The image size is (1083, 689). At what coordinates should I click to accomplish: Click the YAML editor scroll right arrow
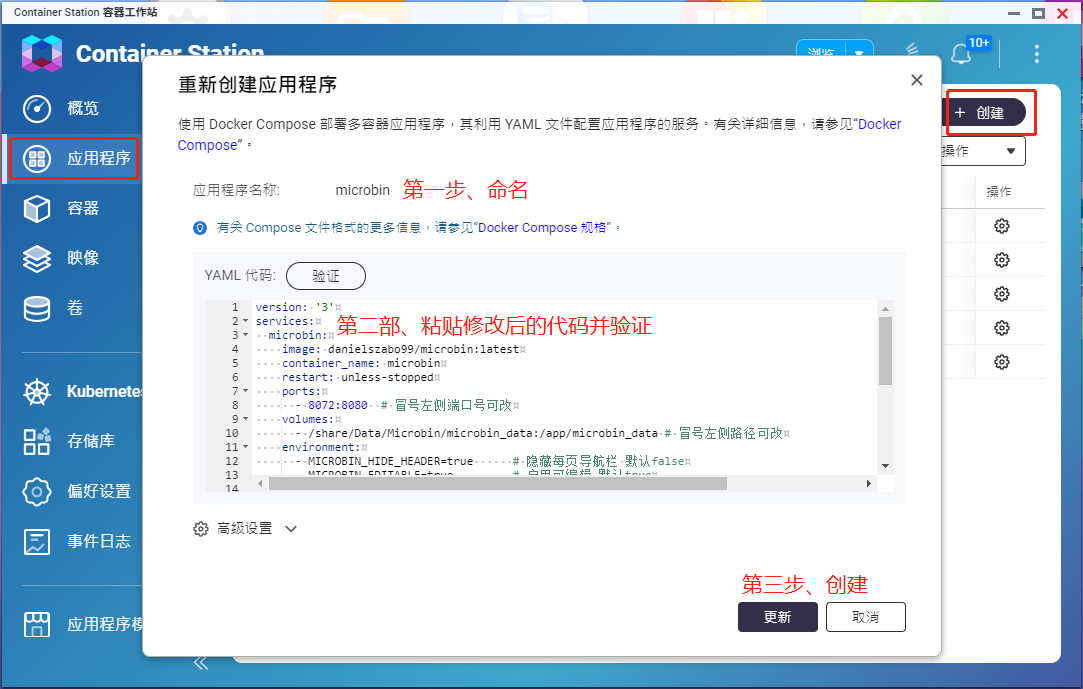[869, 484]
